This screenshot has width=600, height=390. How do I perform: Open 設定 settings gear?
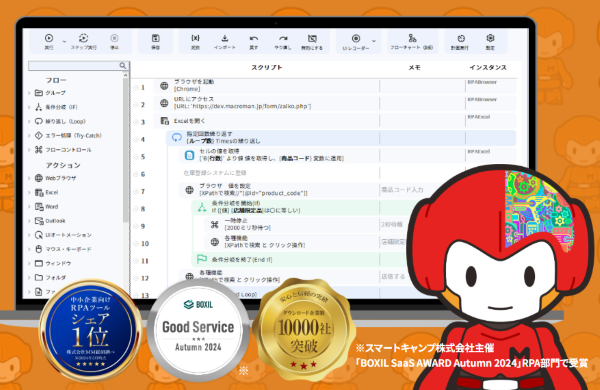click(490, 38)
